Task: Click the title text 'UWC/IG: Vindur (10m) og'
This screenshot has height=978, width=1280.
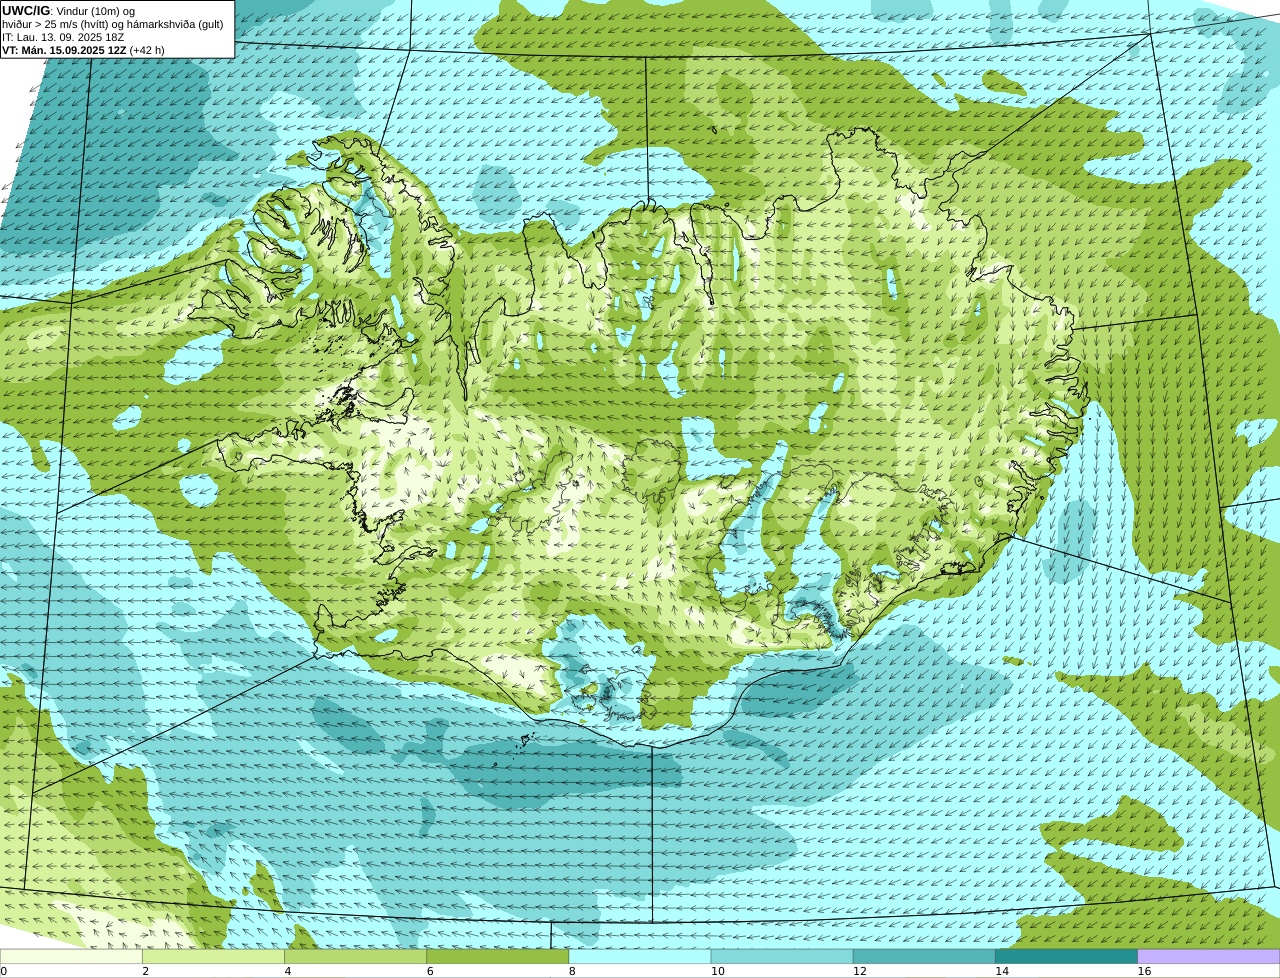Action: 68,10
